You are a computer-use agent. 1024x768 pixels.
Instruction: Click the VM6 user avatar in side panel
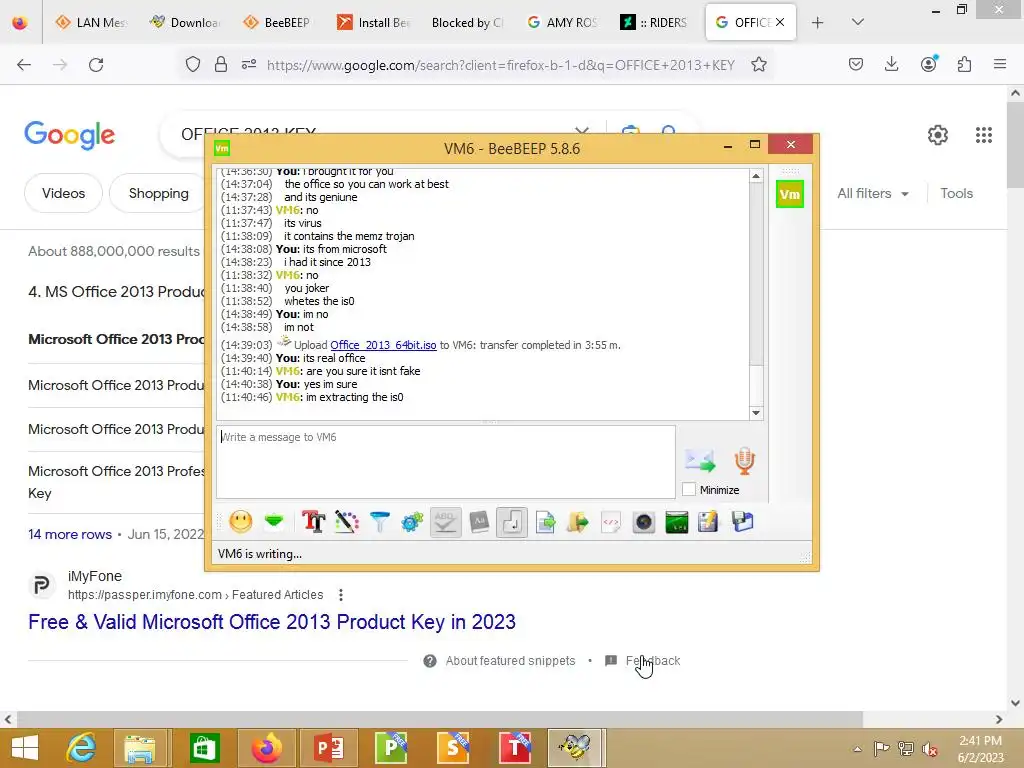(x=790, y=194)
